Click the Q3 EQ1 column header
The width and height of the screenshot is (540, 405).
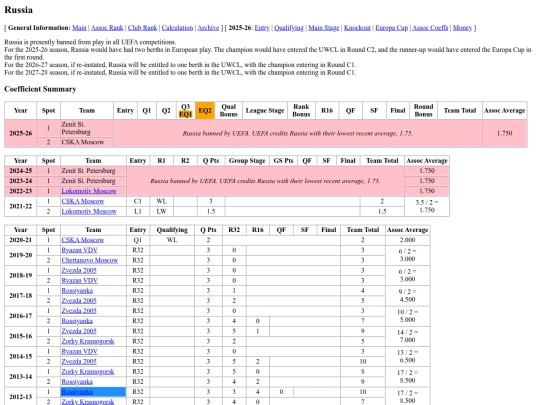[185, 111]
